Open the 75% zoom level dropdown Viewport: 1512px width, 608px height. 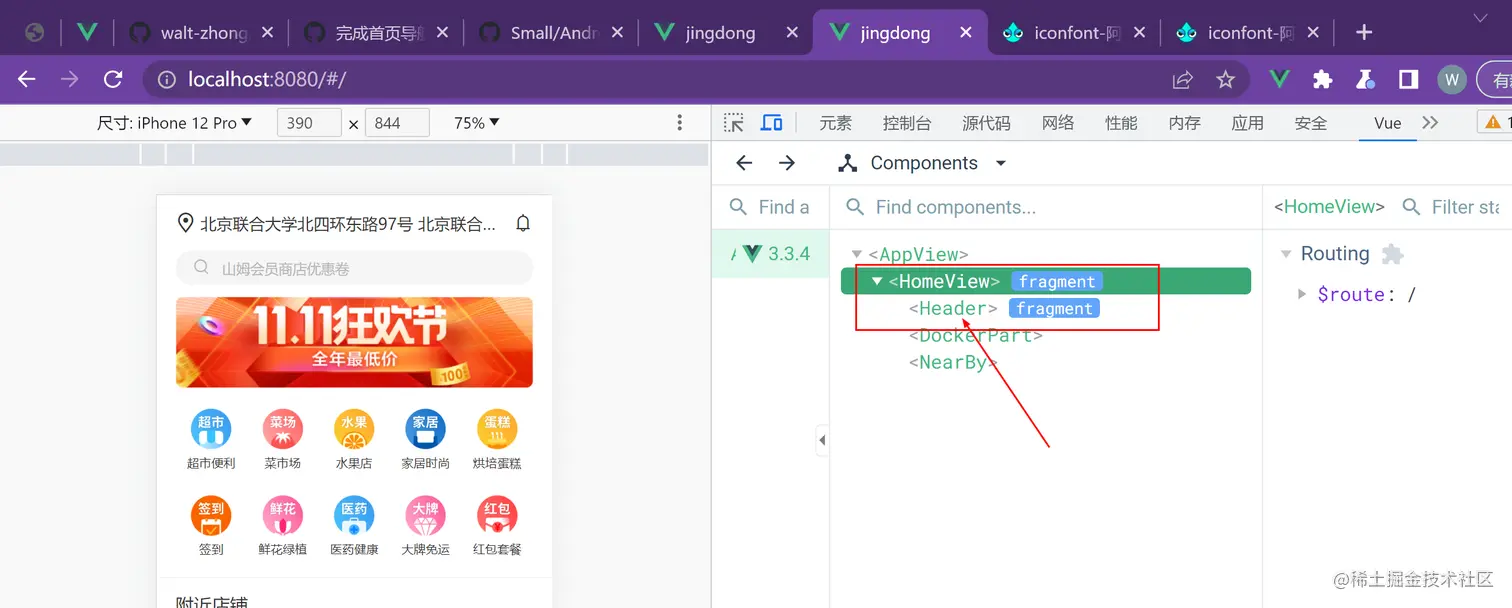click(x=475, y=122)
